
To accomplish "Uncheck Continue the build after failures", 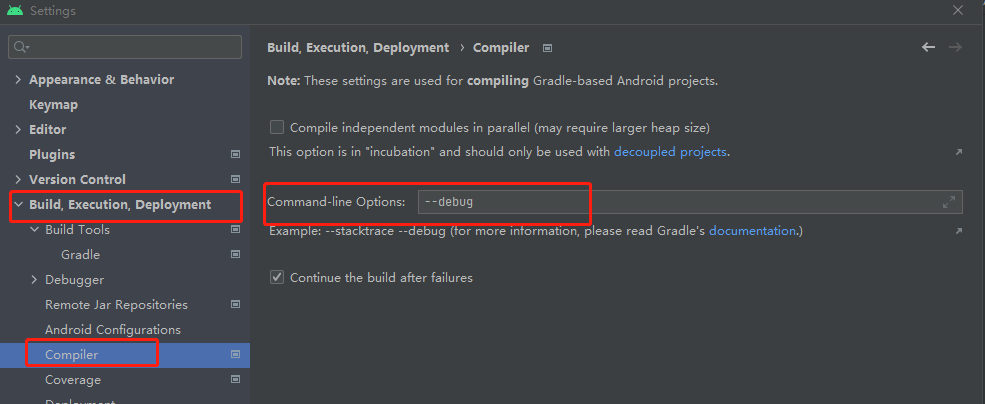I will tap(277, 278).
